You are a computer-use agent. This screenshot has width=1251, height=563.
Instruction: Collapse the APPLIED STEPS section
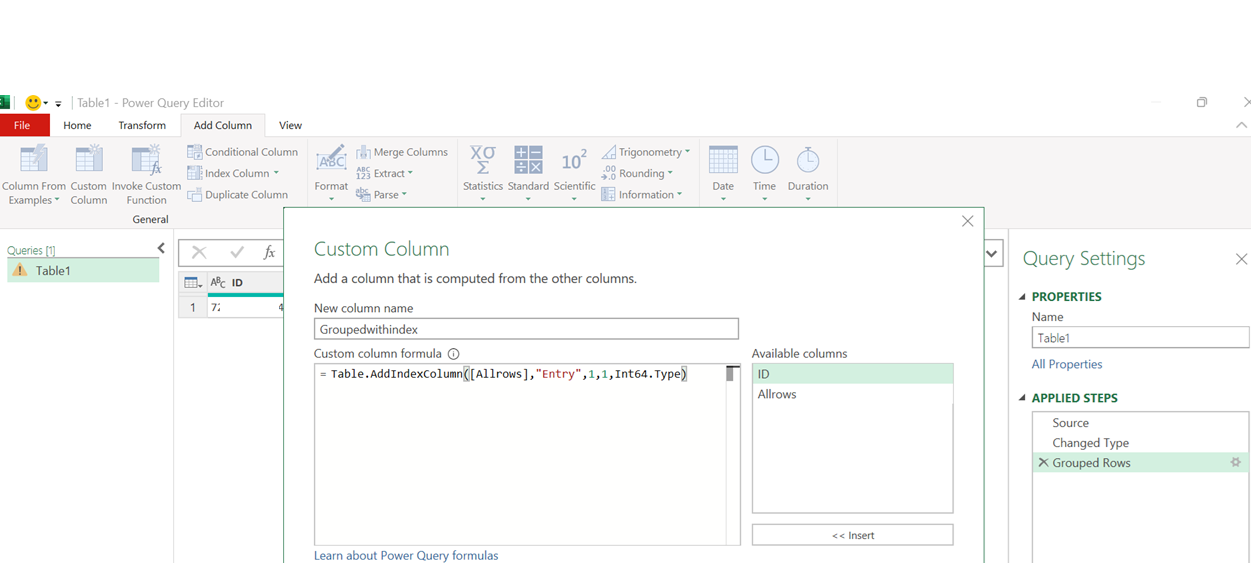coord(1022,398)
